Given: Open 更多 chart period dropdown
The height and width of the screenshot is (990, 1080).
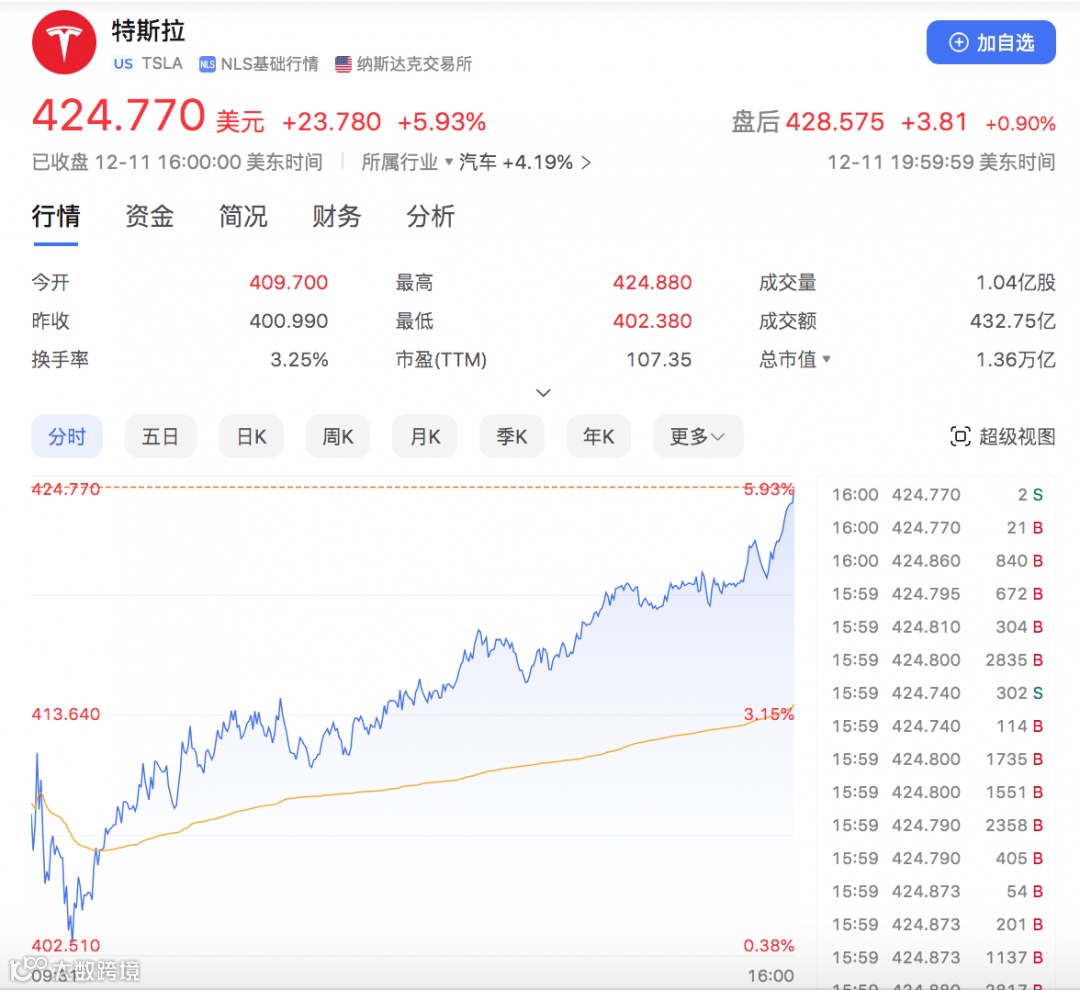Looking at the screenshot, I should coord(698,436).
